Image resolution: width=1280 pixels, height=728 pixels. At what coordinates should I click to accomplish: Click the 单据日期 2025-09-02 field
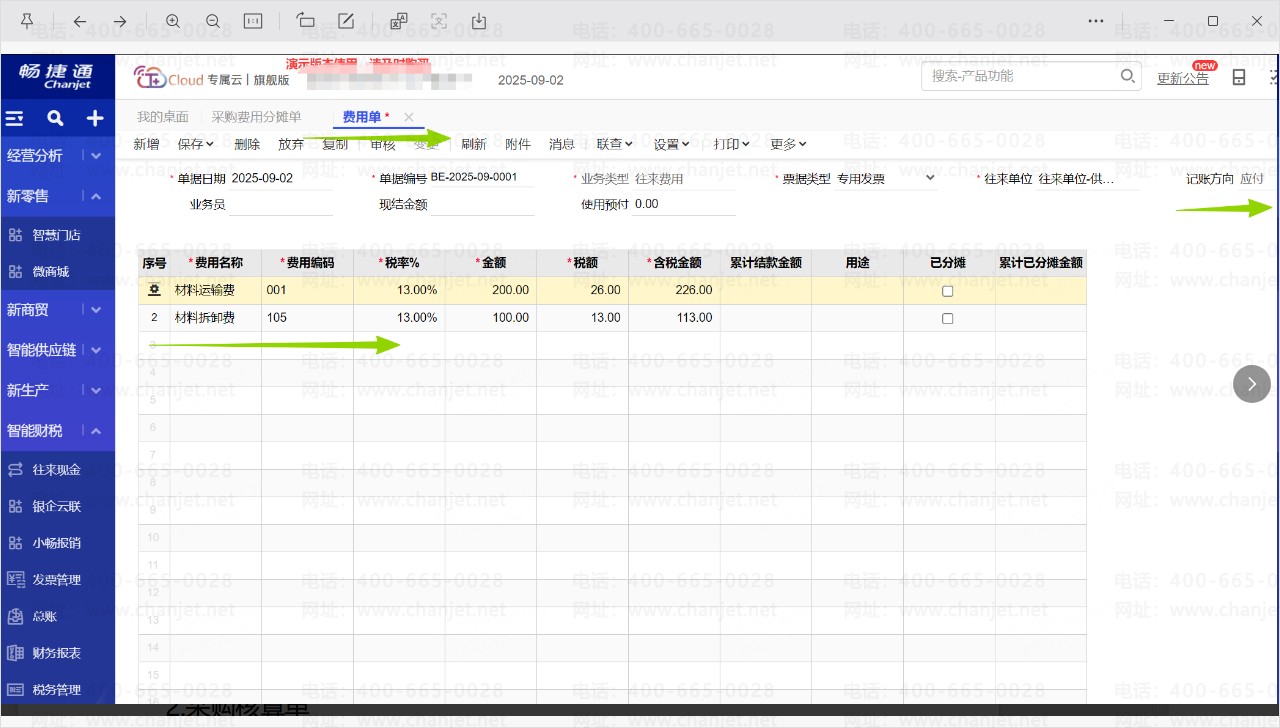(281, 178)
